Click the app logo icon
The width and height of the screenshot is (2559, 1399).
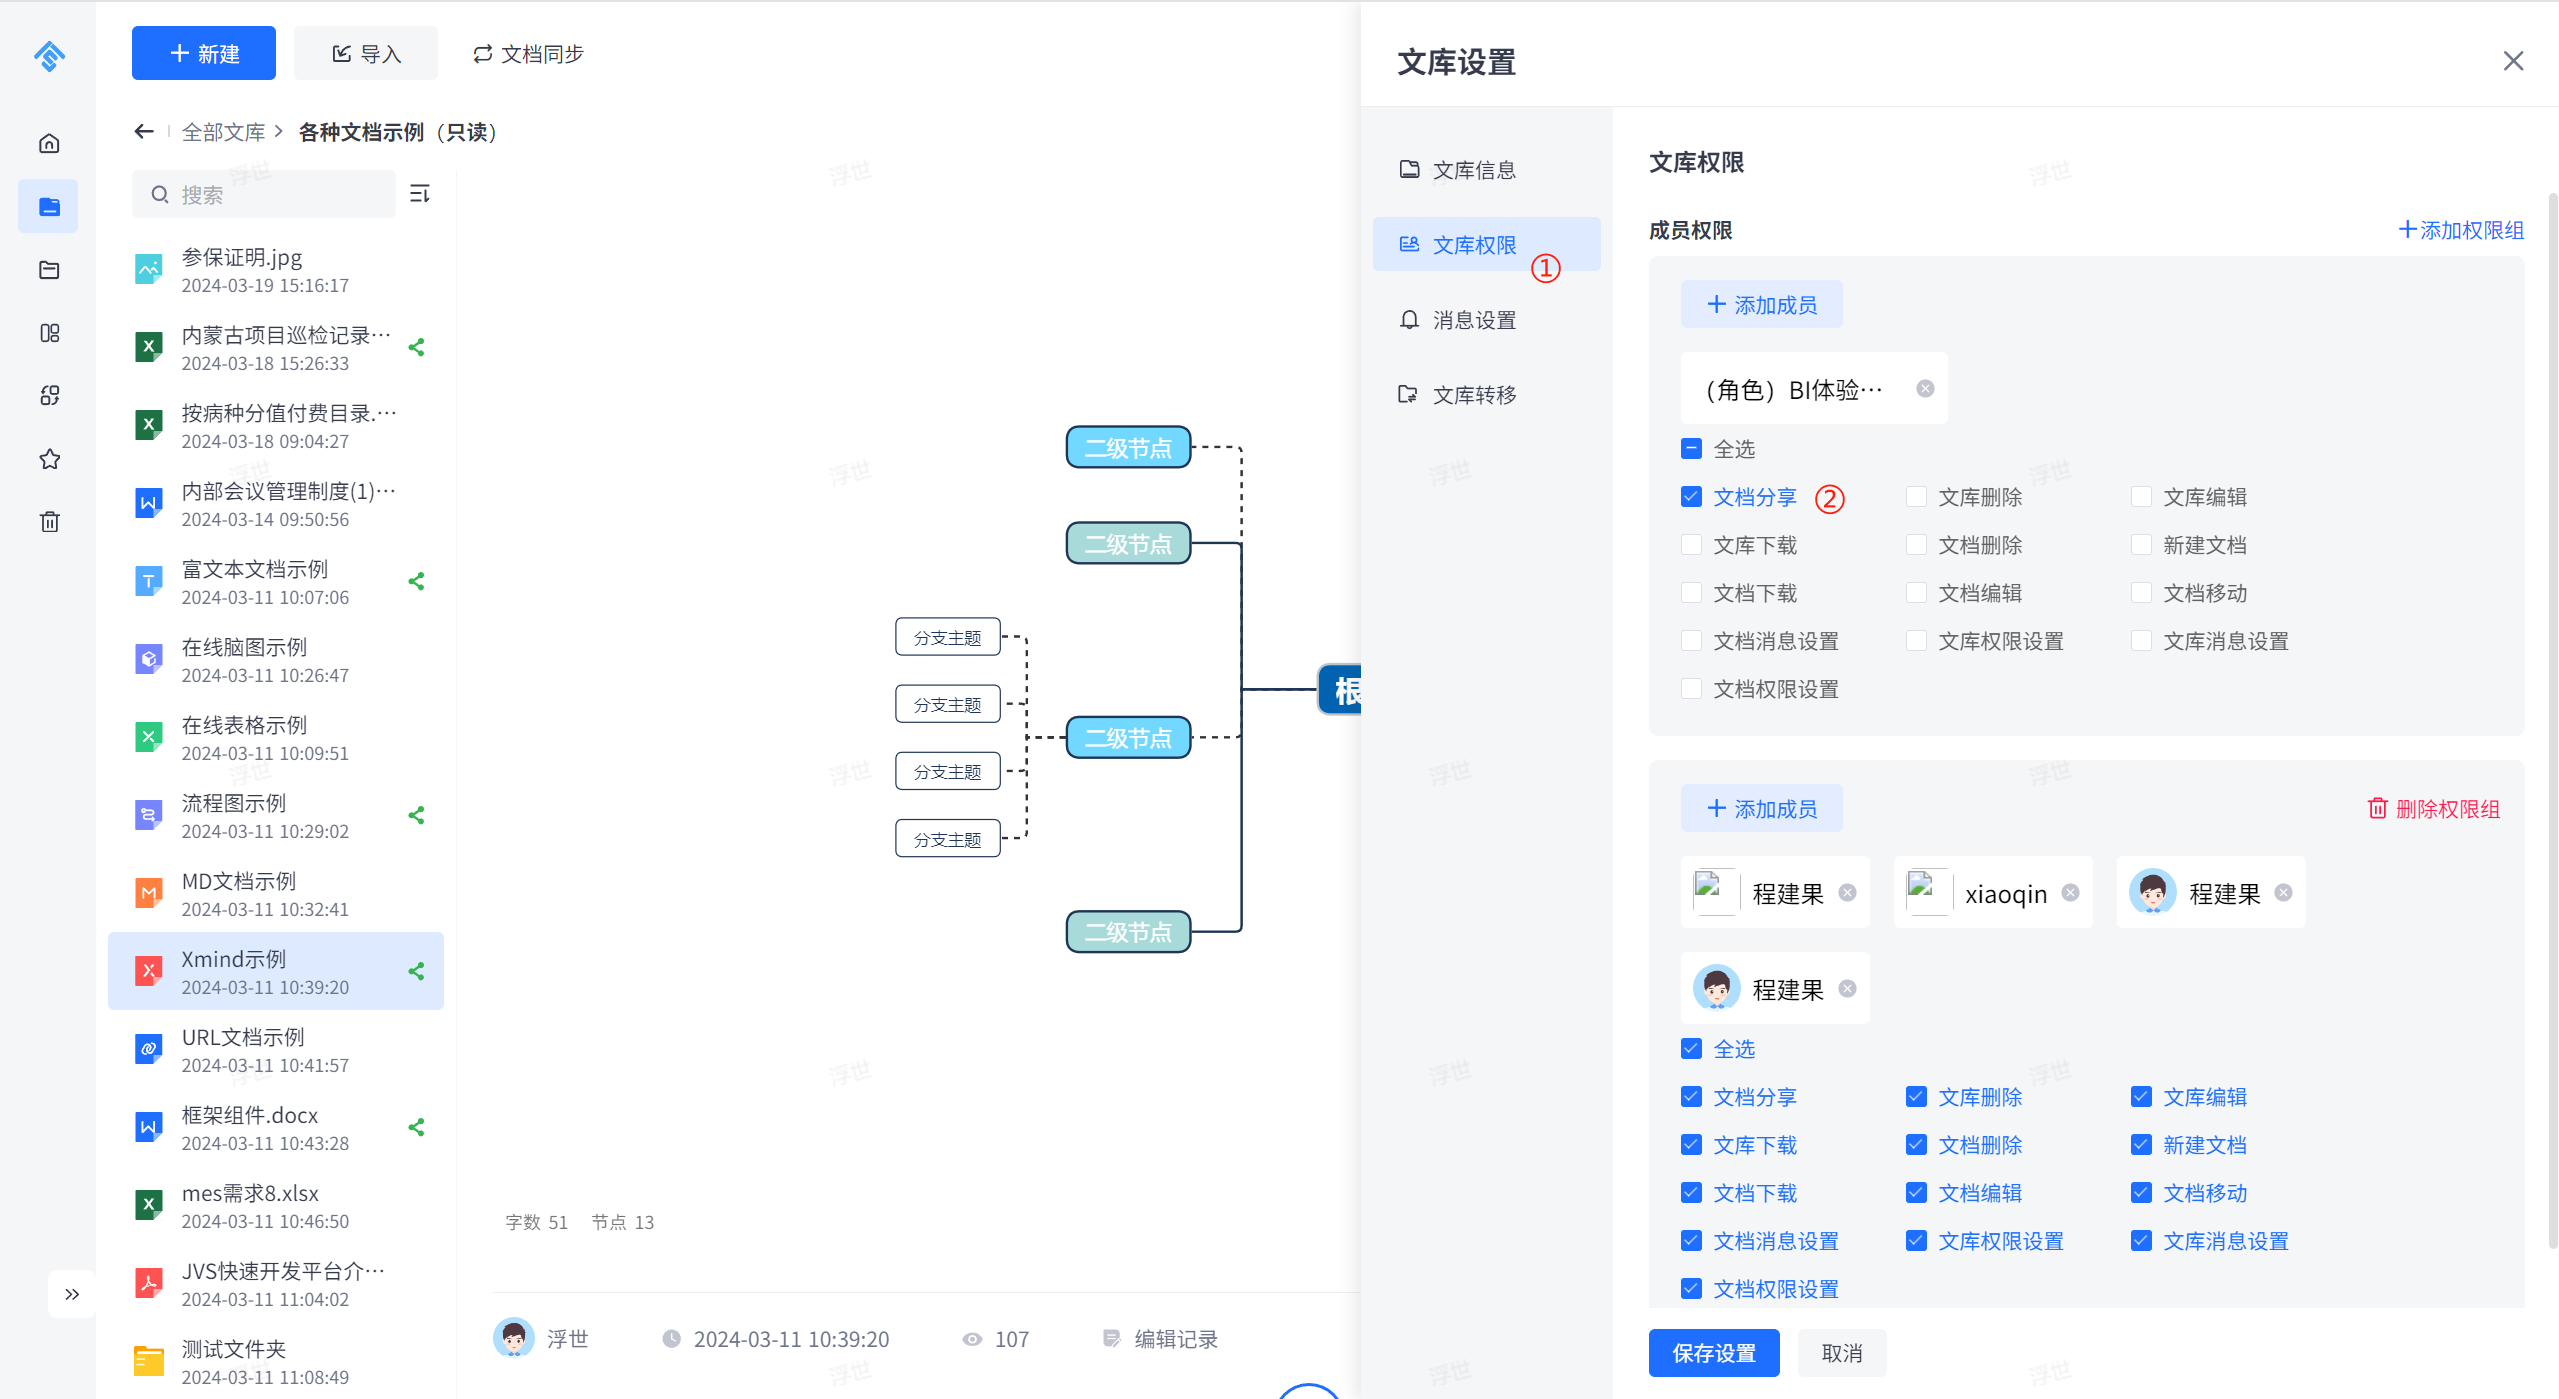coord(49,55)
